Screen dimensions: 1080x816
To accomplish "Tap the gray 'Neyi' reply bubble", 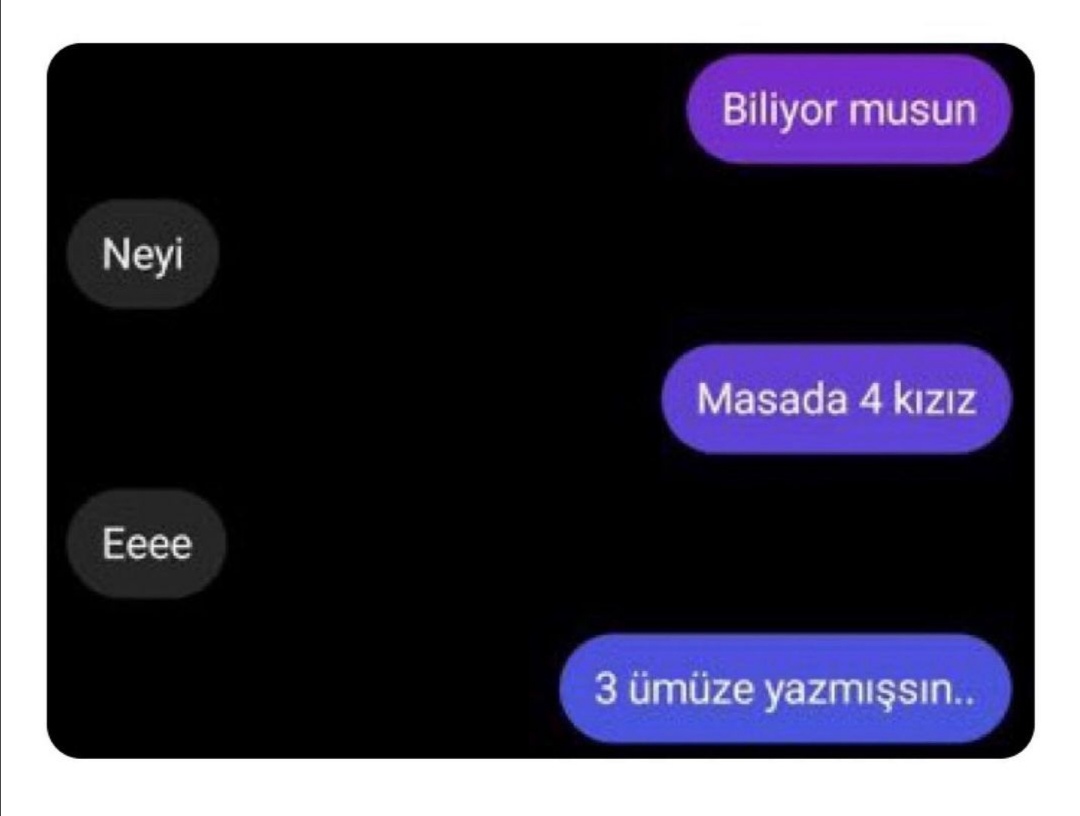I will tap(143, 253).
